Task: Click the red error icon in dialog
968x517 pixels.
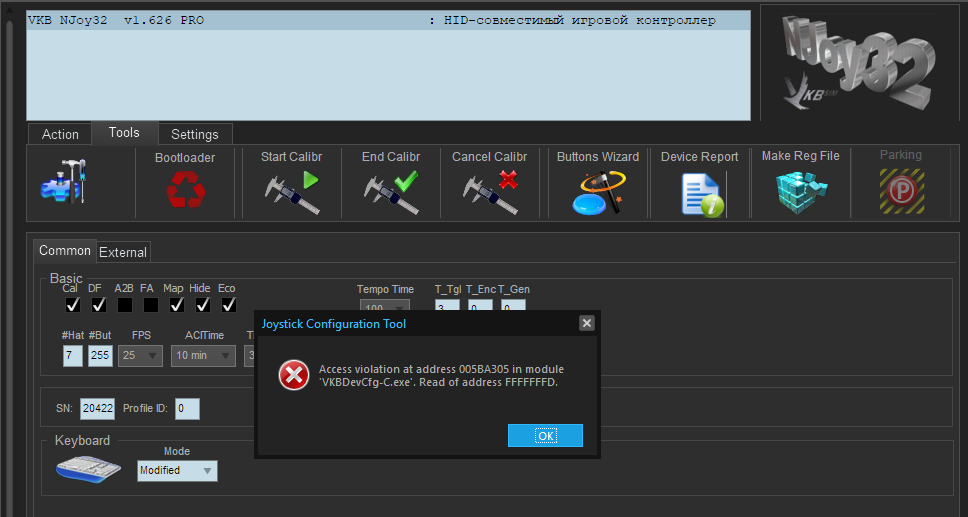Action: (293, 375)
